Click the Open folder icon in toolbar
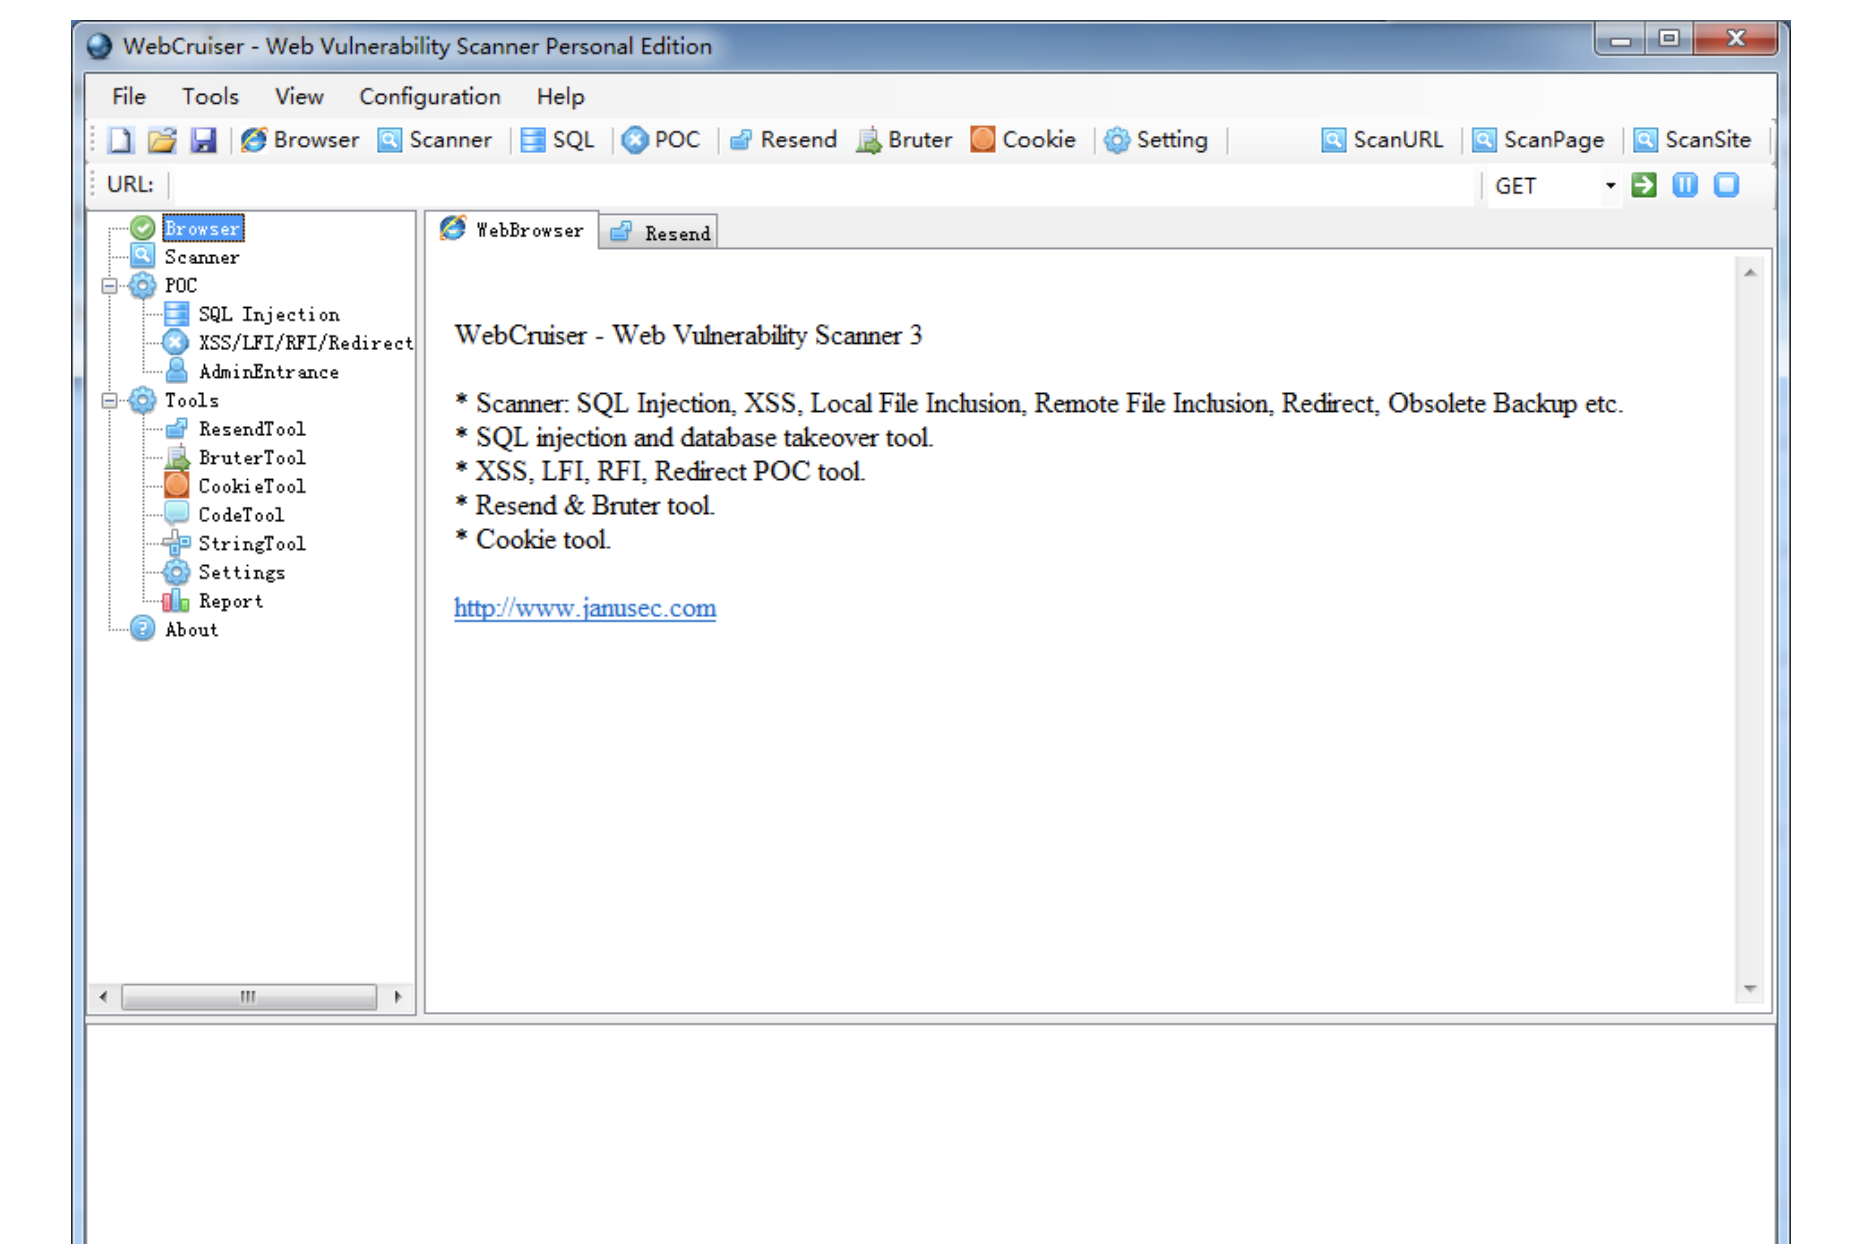The height and width of the screenshot is (1244, 1865). 162,140
